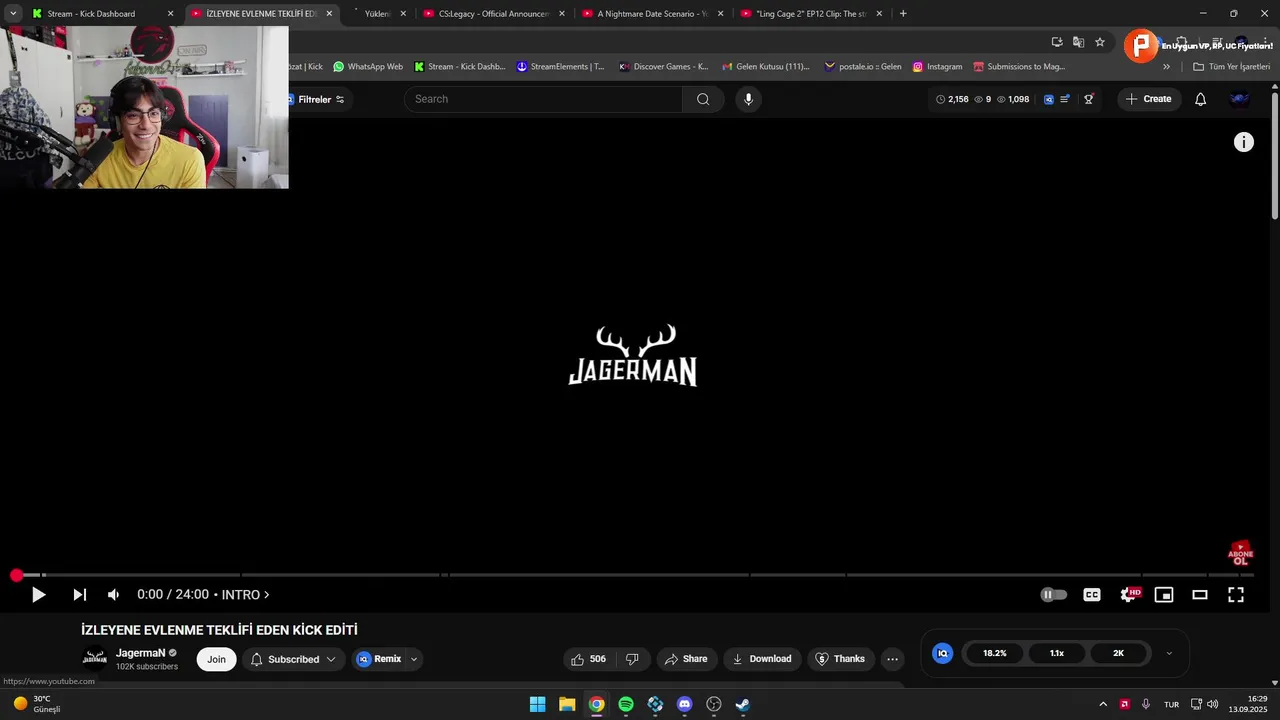Image resolution: width=1280 pixels, height=720 pixels.
Task: Show more bookmarks chevron
Action: point(1166,67)
